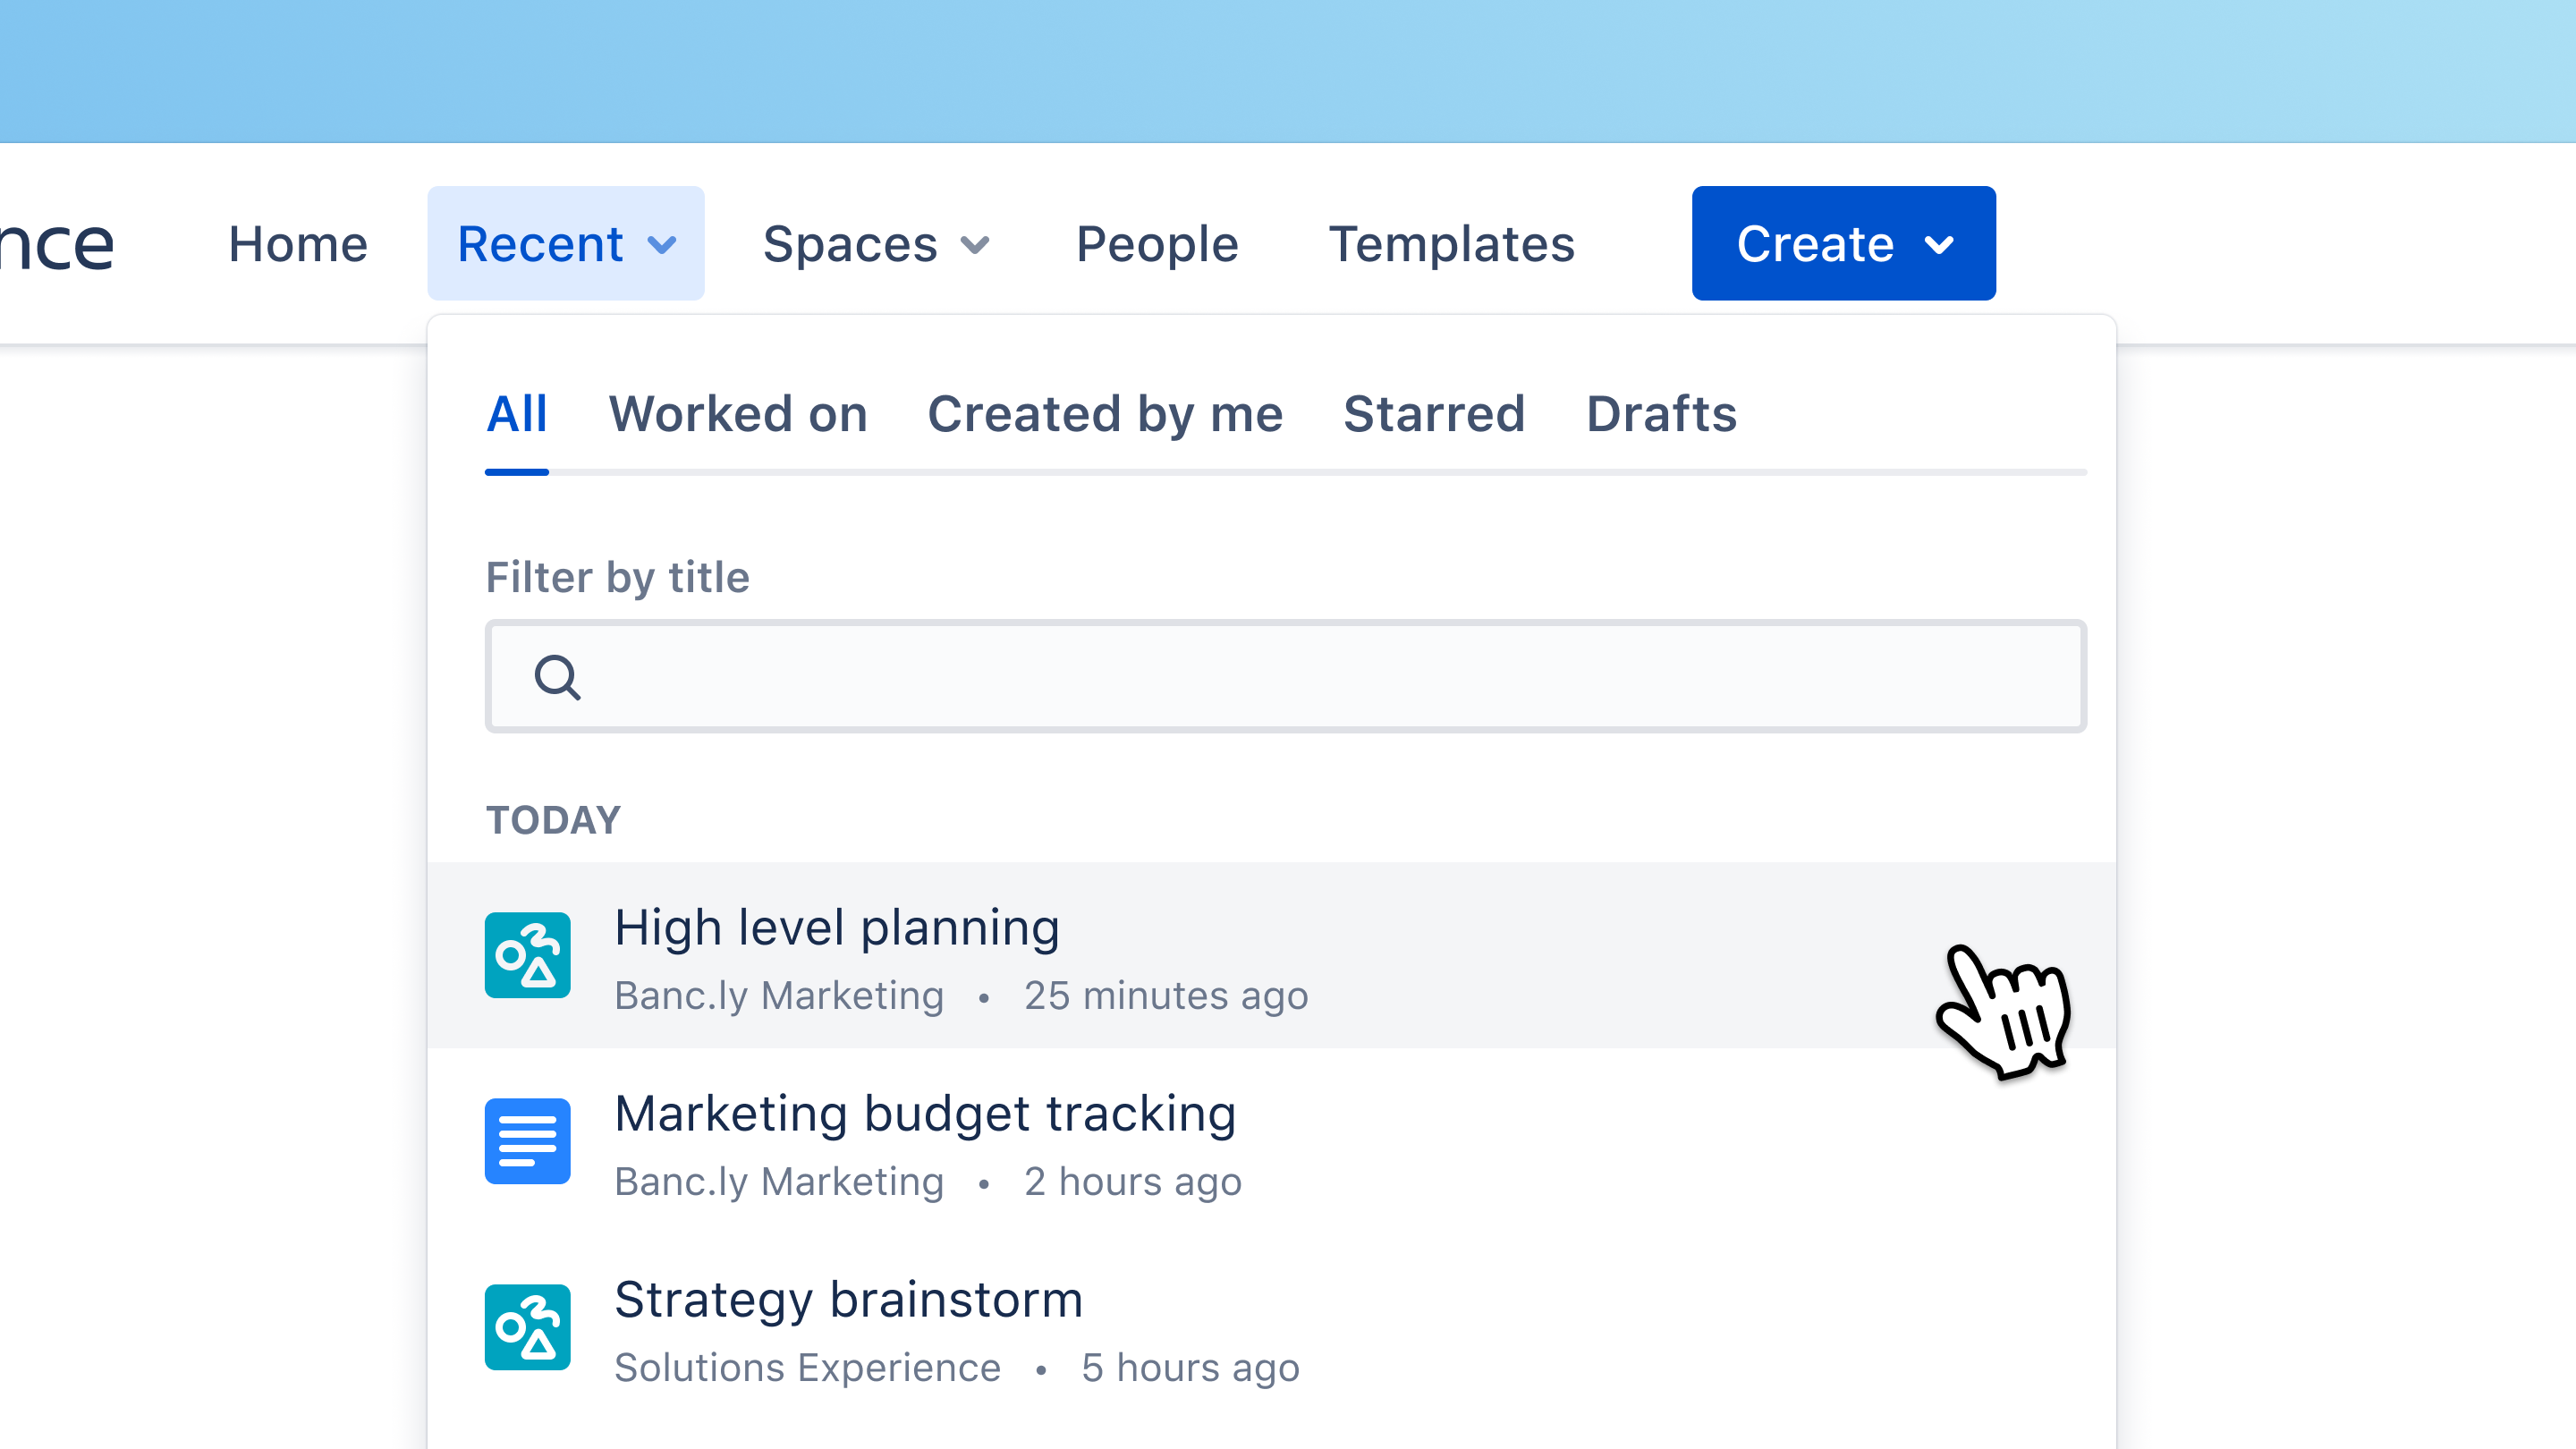Image resolution: width=2576 pixels, height=1449 pixels.
Task: Expand the Spaces dropdown chevron
Action: 975,245
